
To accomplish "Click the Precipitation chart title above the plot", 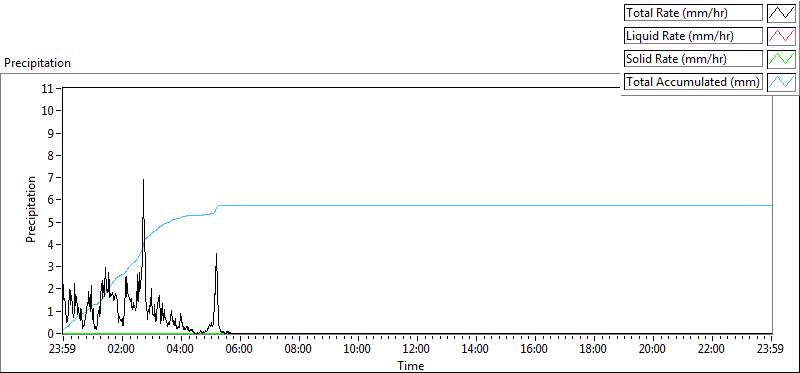I will click(37, 63).
